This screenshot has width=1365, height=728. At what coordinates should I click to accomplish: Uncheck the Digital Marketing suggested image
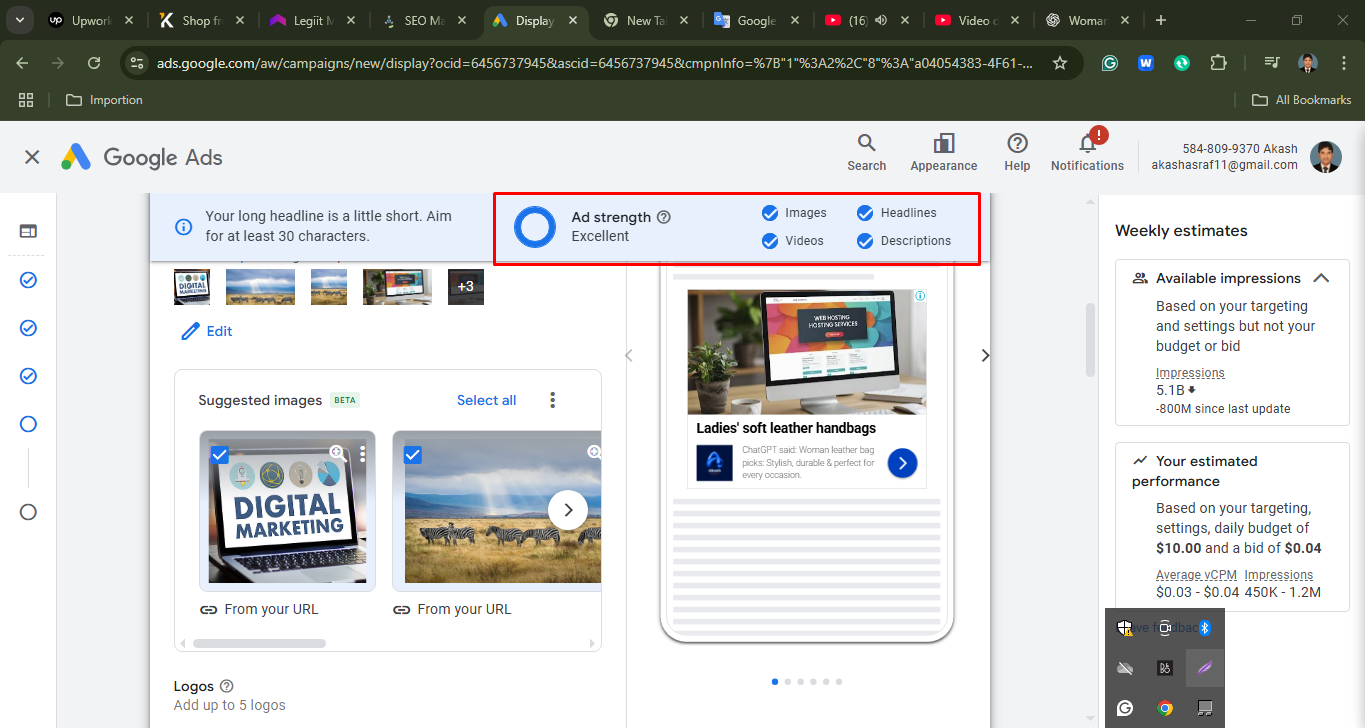click(219, 454)
